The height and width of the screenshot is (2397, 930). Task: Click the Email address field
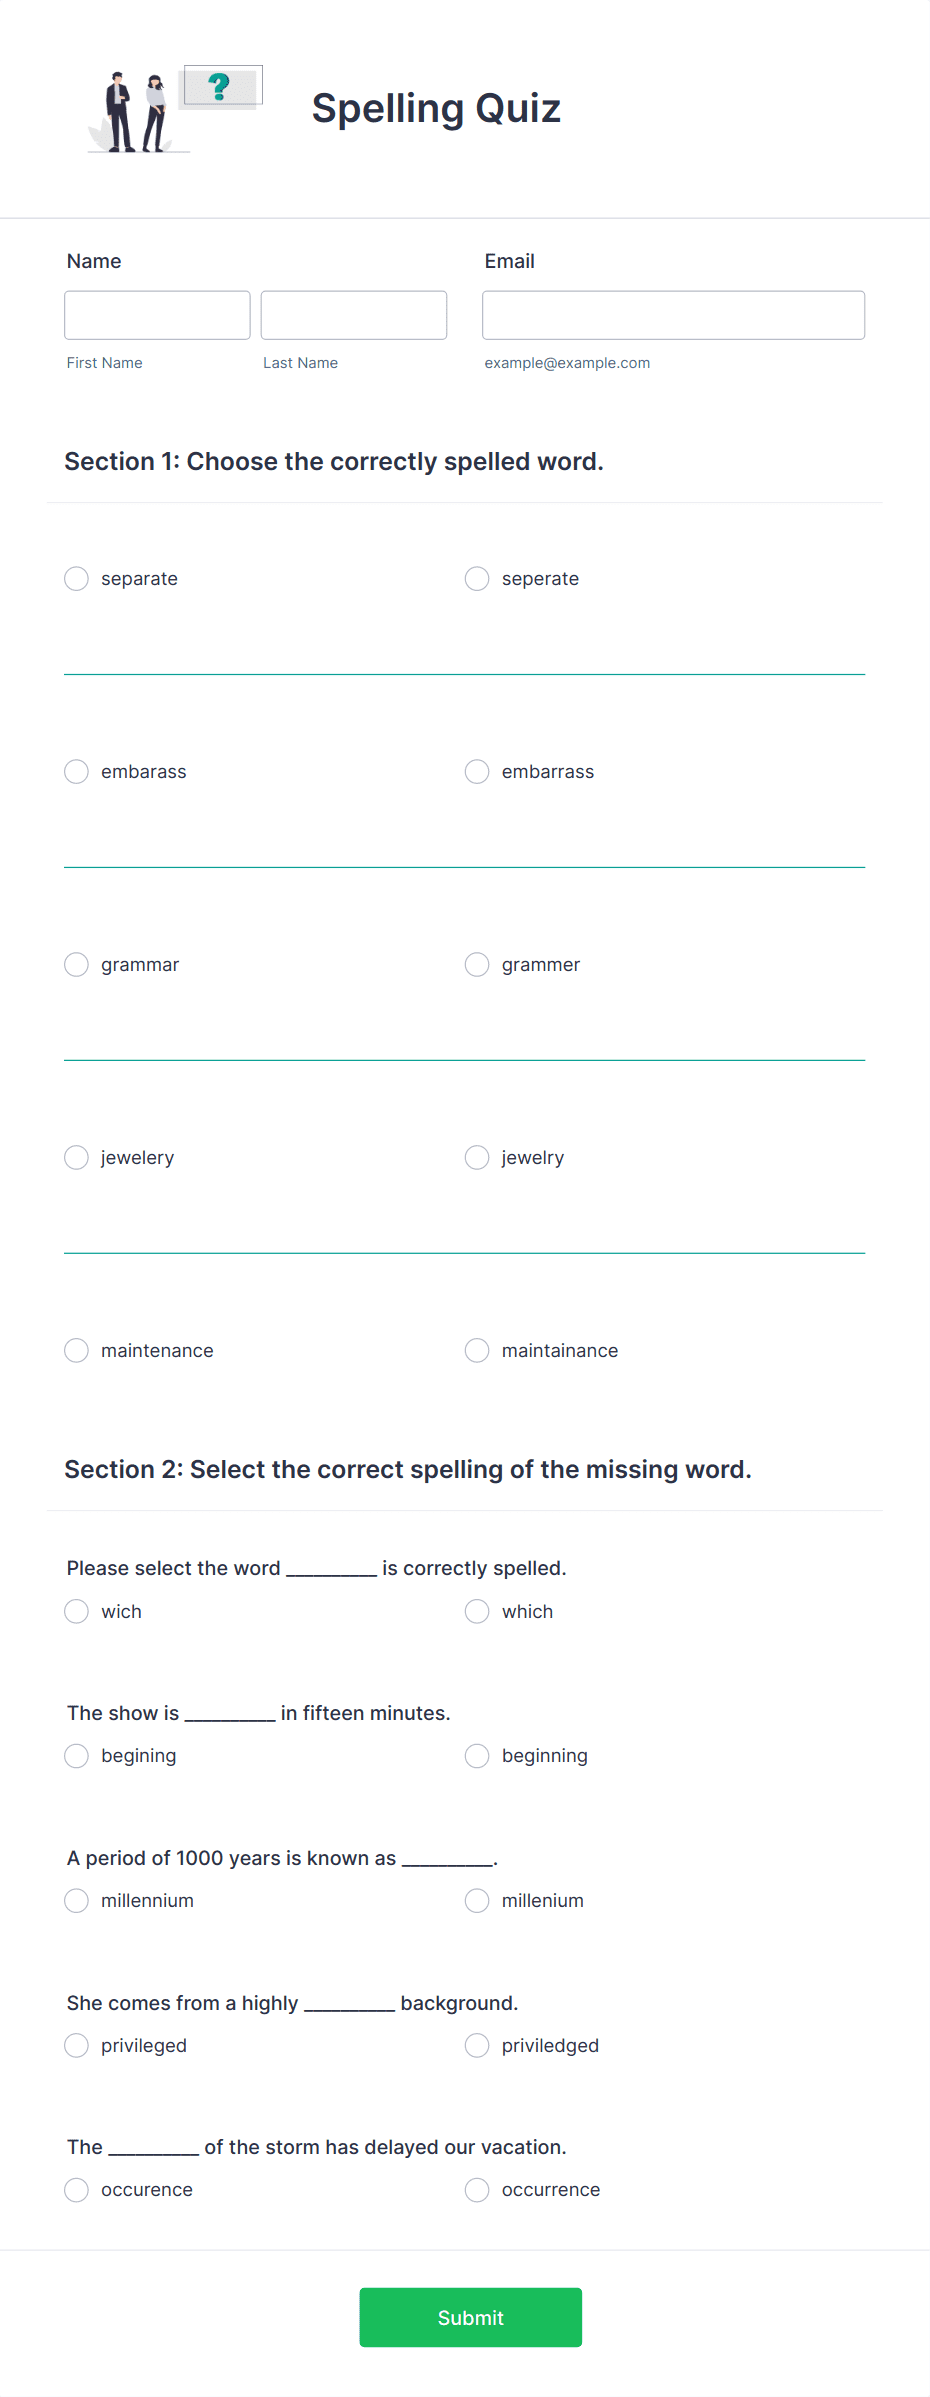click(x=672, y=314)
